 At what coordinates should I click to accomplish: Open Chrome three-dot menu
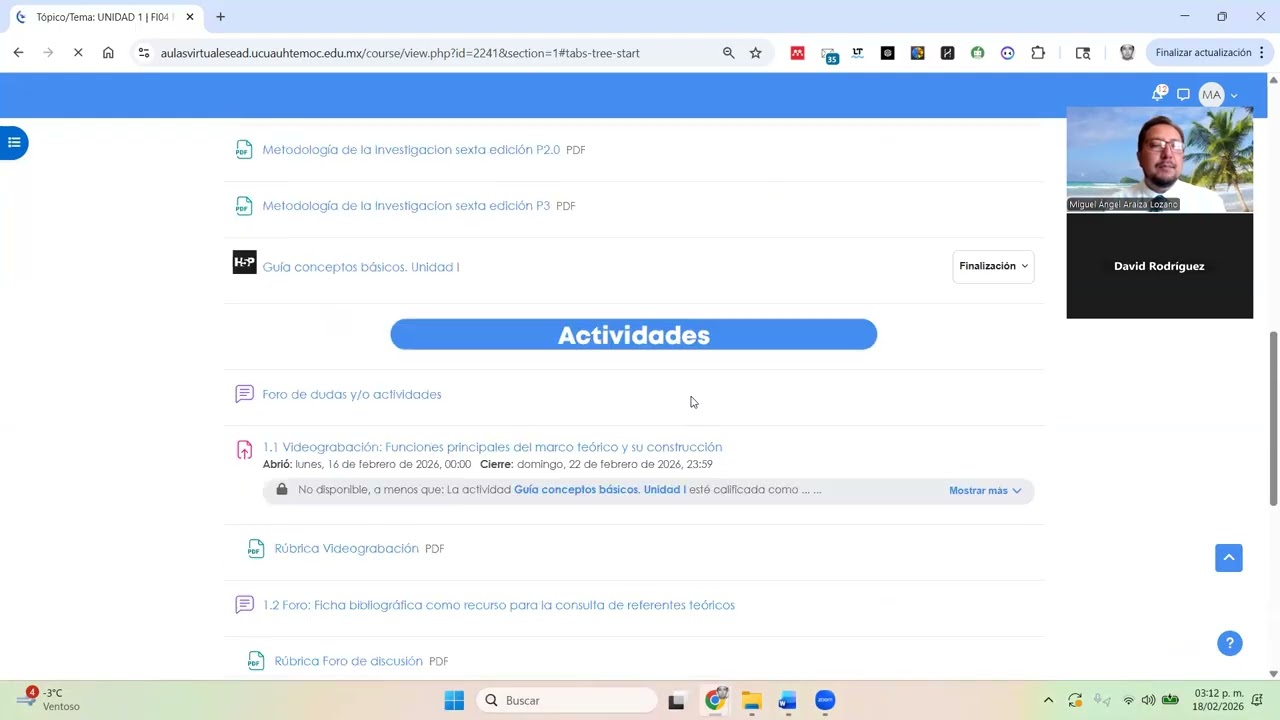click(1263, 53)
